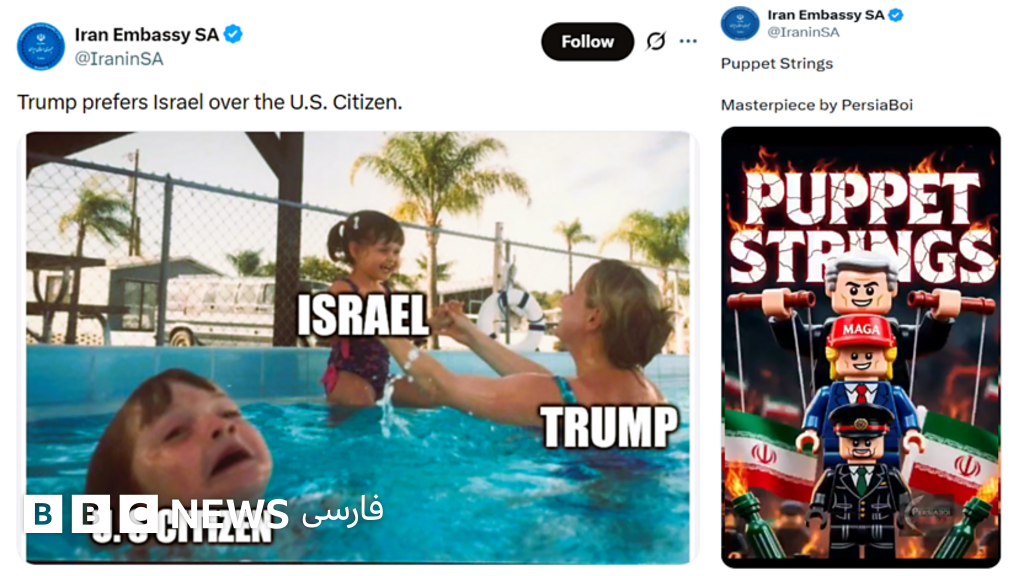
Task: Click the right tweet's blue verified badge
Action: pos(897,14)
